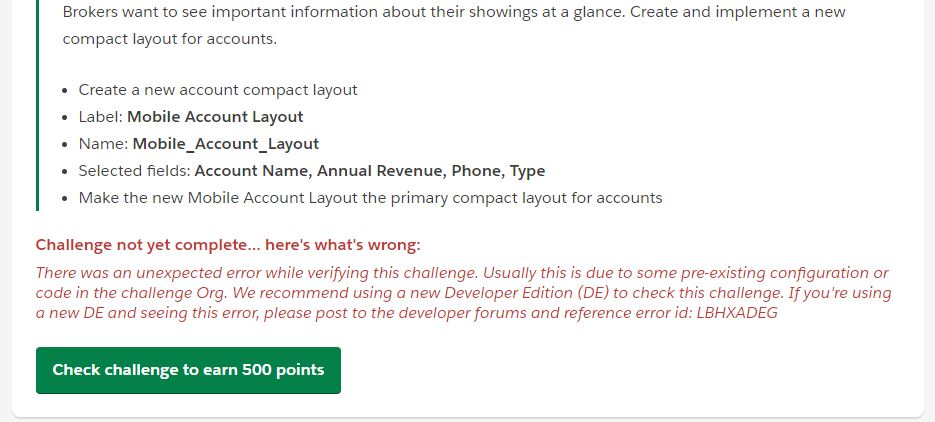Click the 'Name:' bullet text
The height and width of the screenshot is (422, 935).
[103, 143]
